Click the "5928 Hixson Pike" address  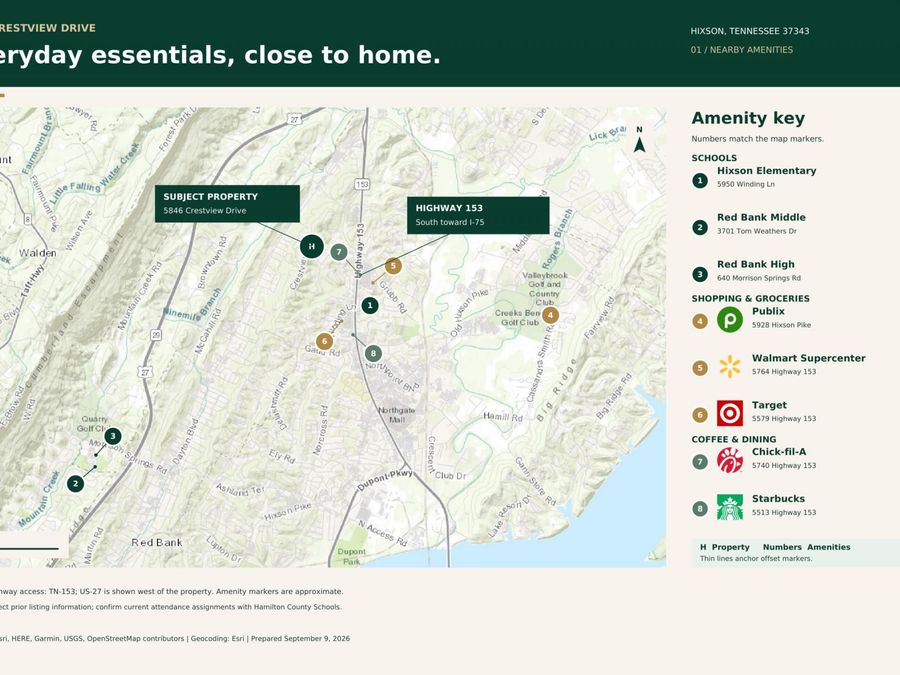[781, 325]
